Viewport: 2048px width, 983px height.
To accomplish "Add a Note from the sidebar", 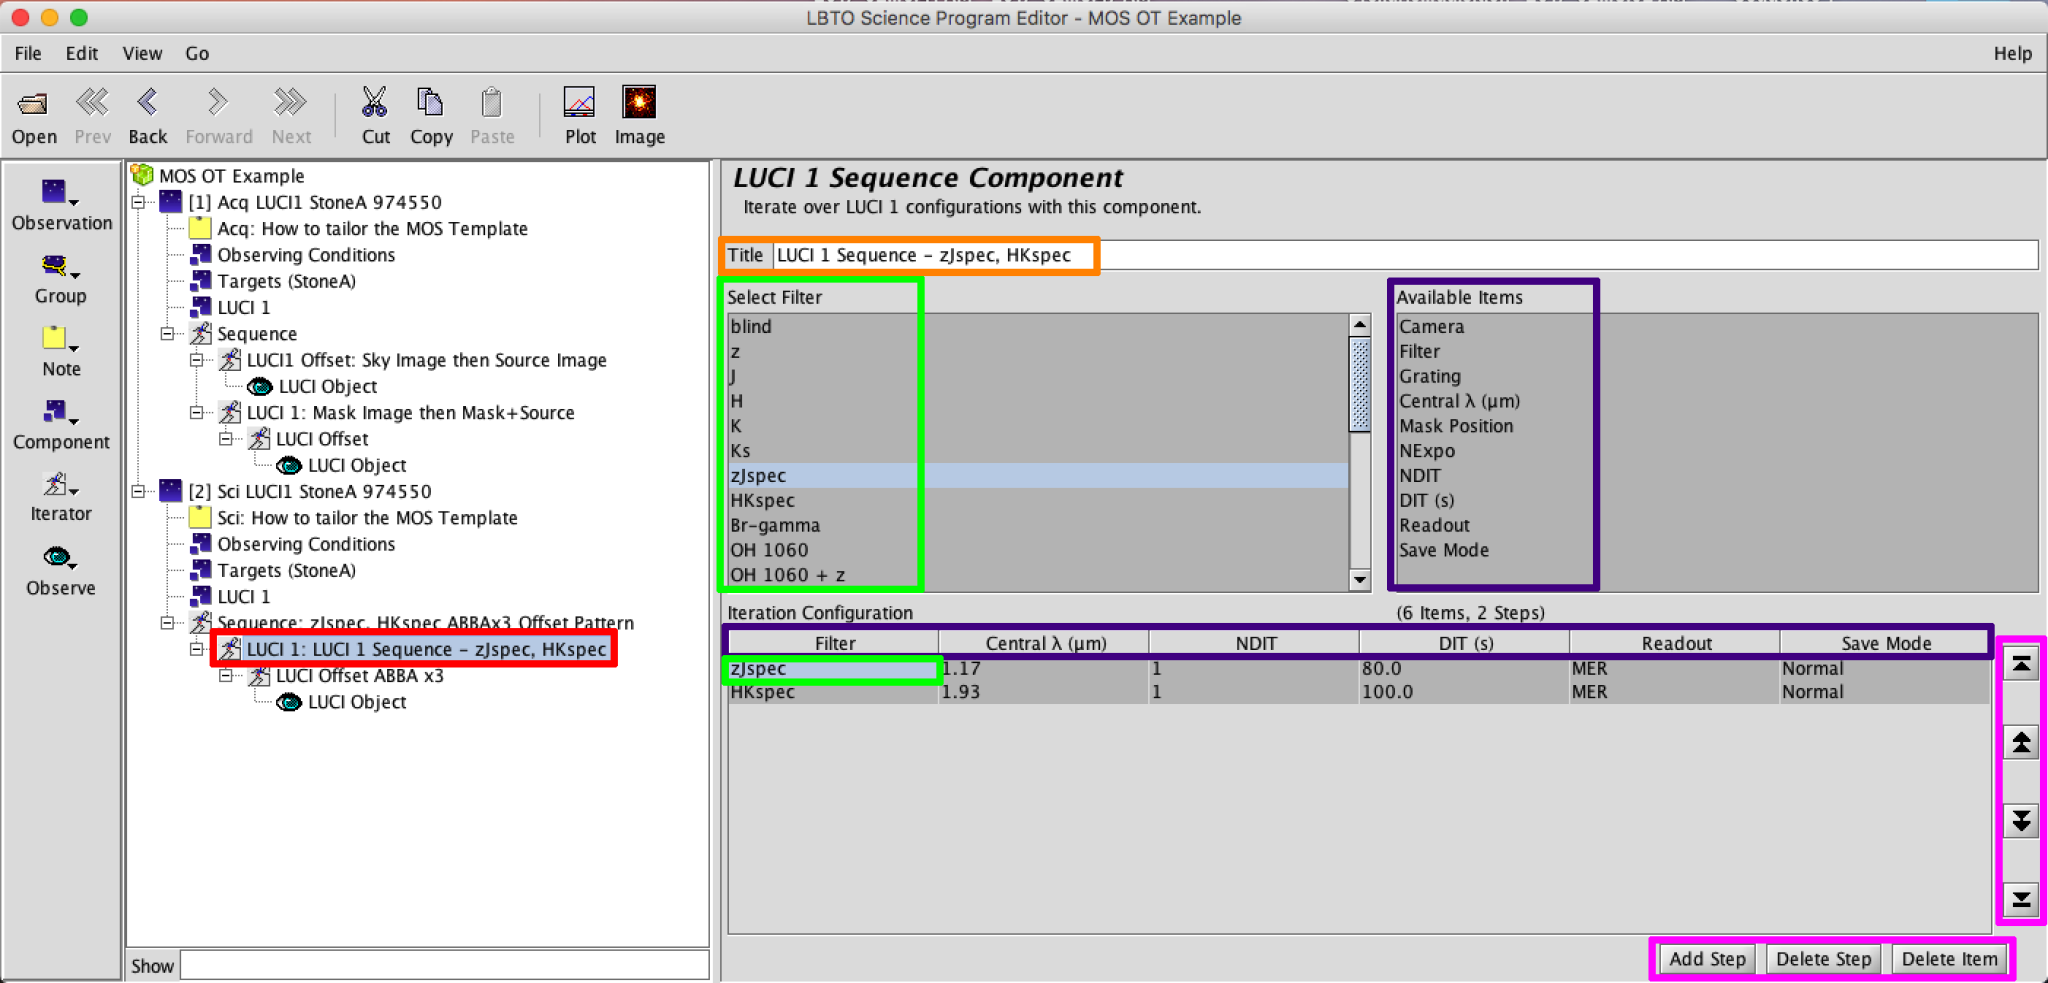I will click(61, 352).
